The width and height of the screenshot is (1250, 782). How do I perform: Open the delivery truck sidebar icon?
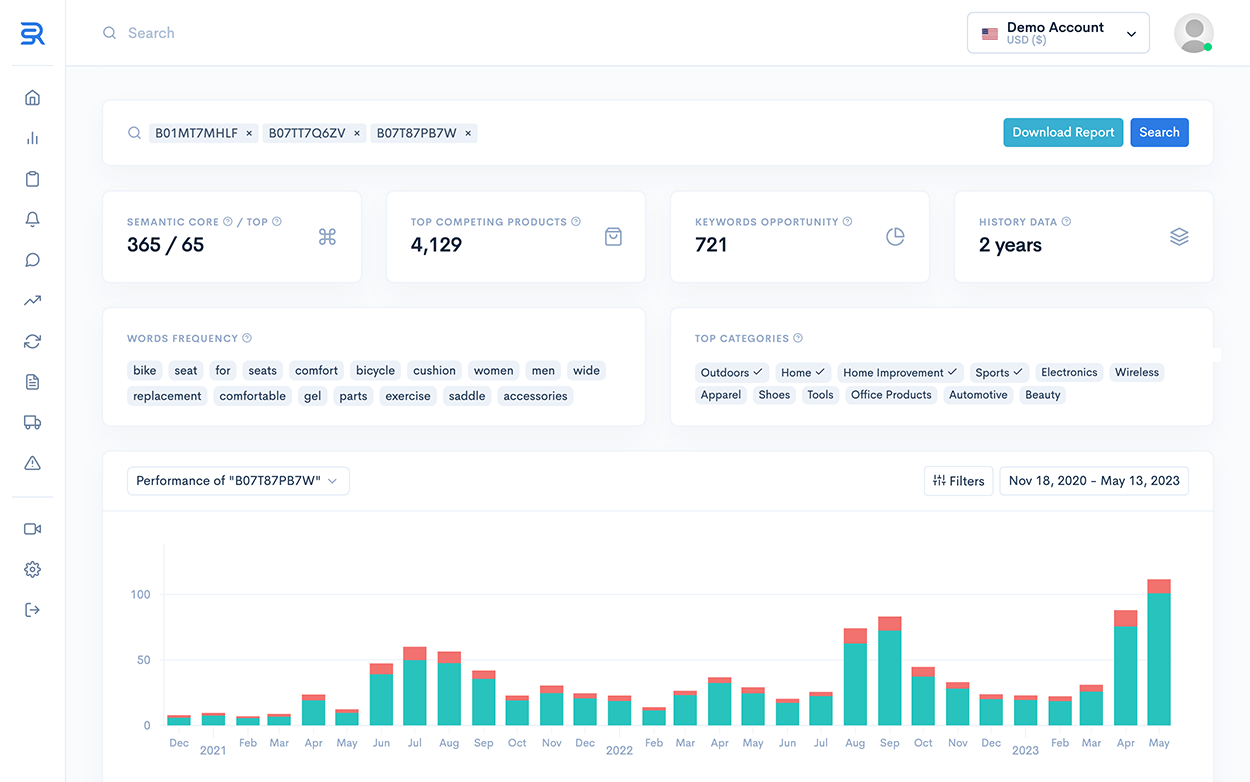[x=32, y=422]
